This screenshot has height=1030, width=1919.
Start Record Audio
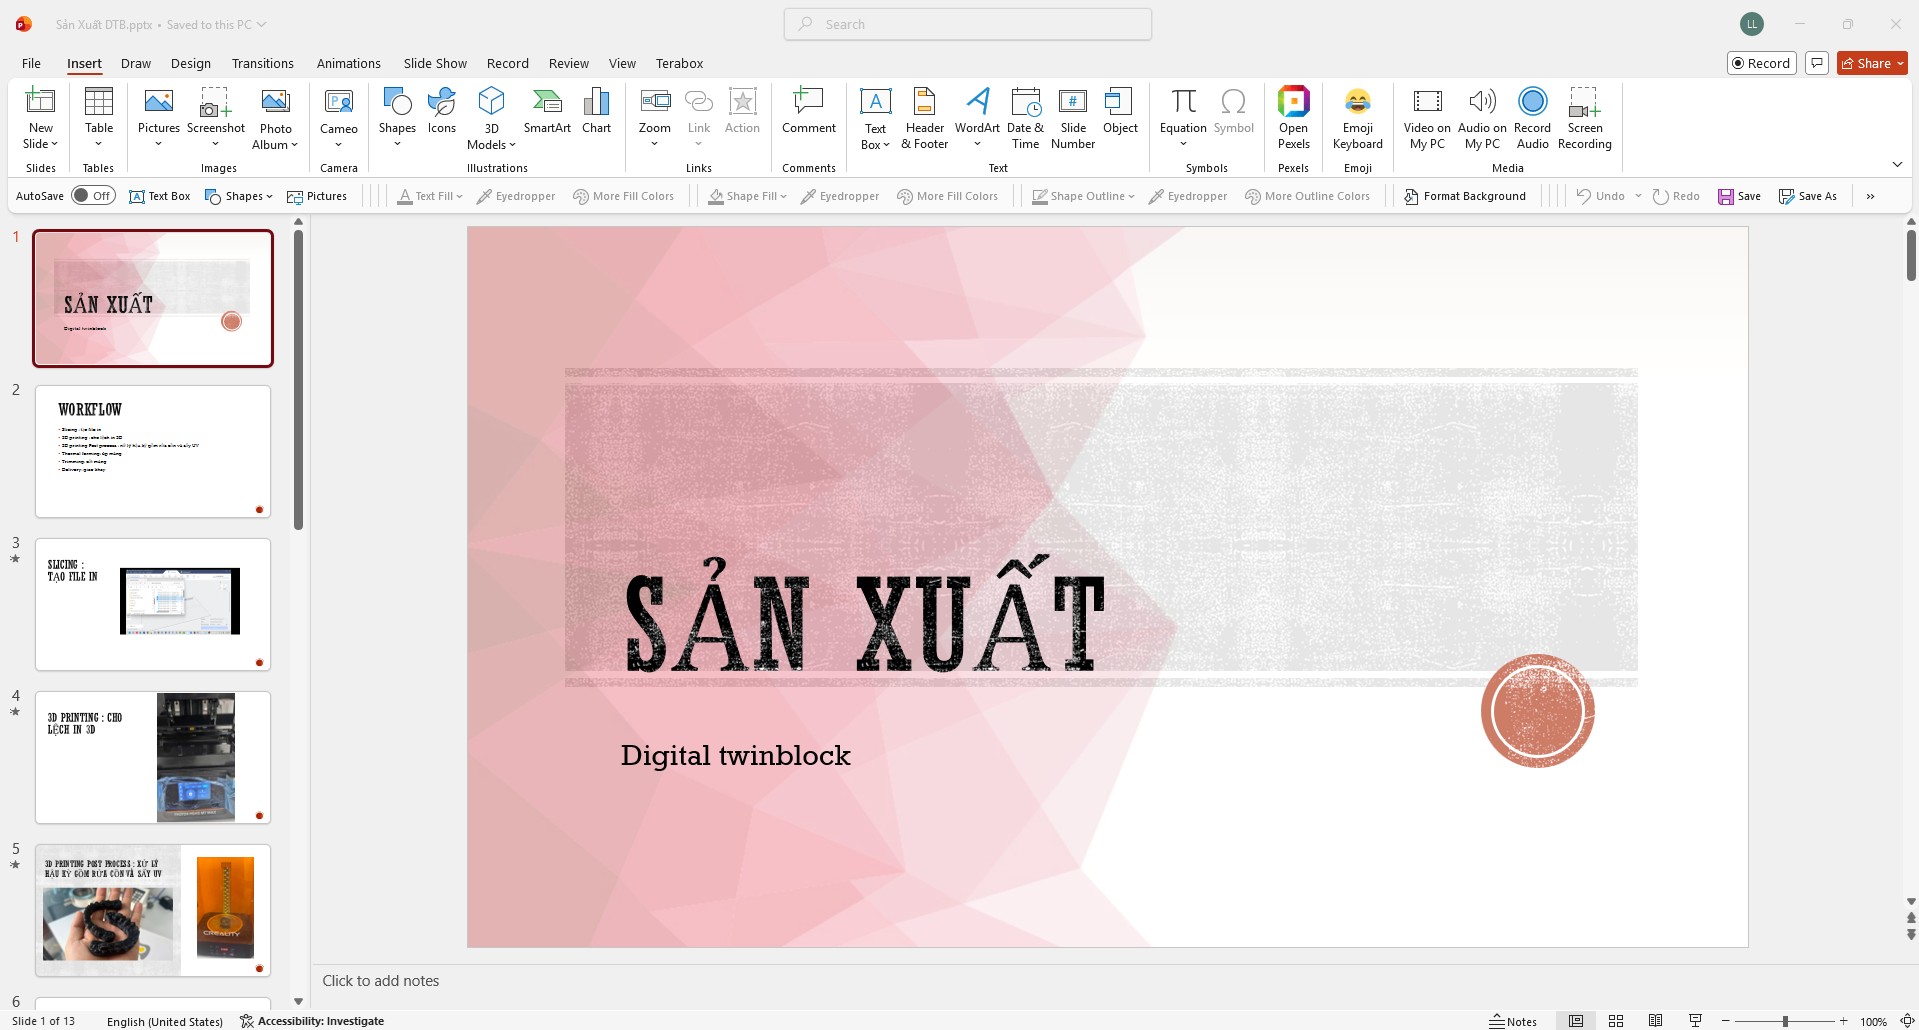click(x=1532, y=118)
